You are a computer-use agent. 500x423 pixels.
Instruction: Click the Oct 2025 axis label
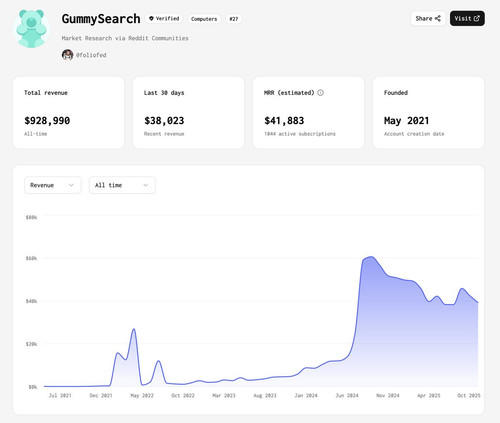tap(469, 395)
